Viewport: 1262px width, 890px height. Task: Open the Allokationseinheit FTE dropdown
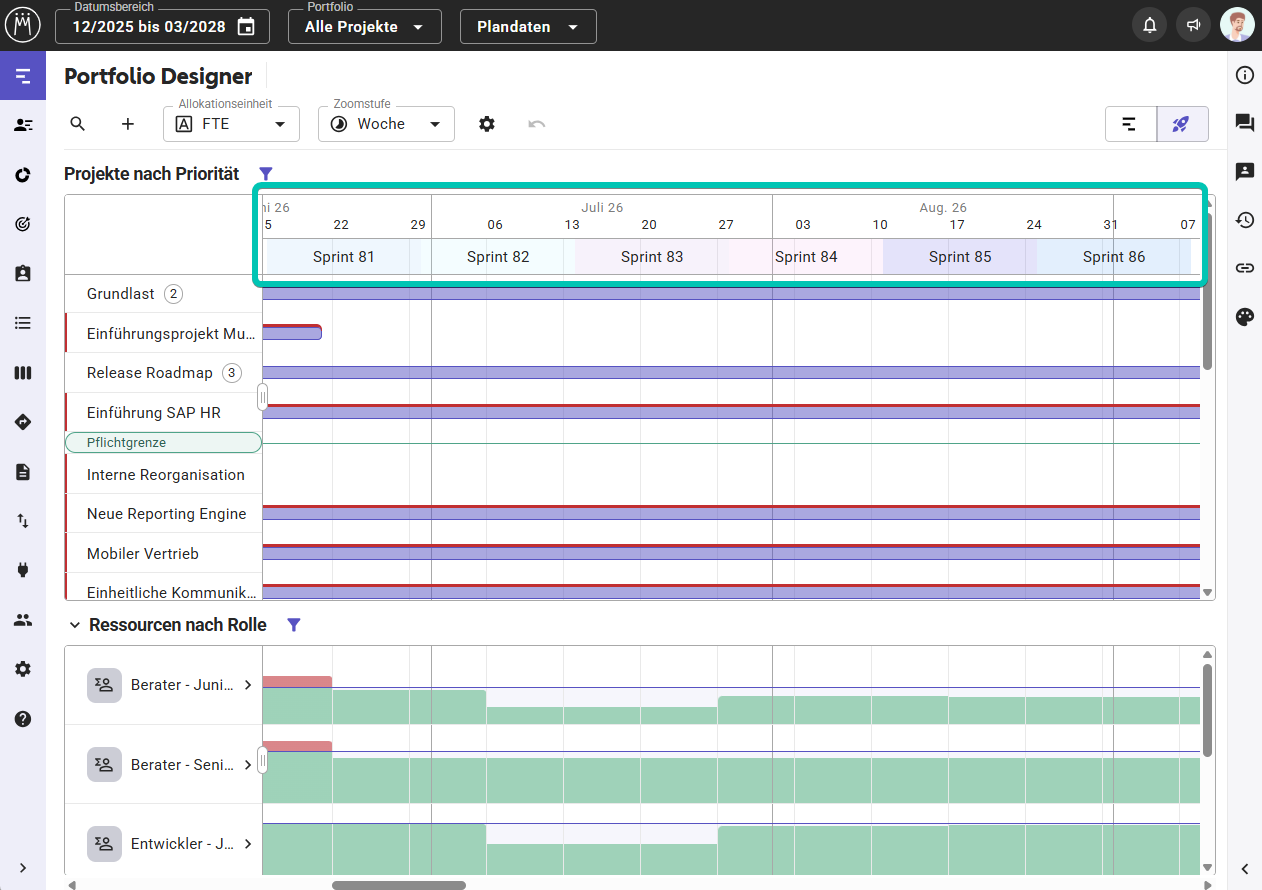[x=231, y=124]
